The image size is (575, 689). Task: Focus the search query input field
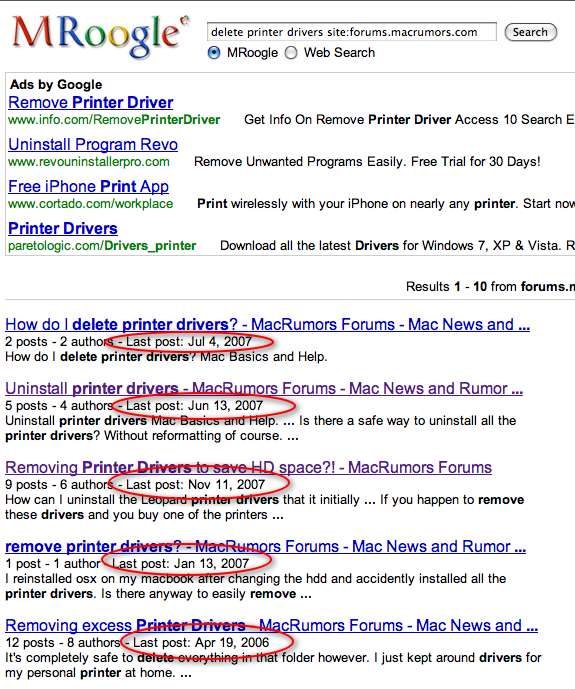[x=351, y=32]
